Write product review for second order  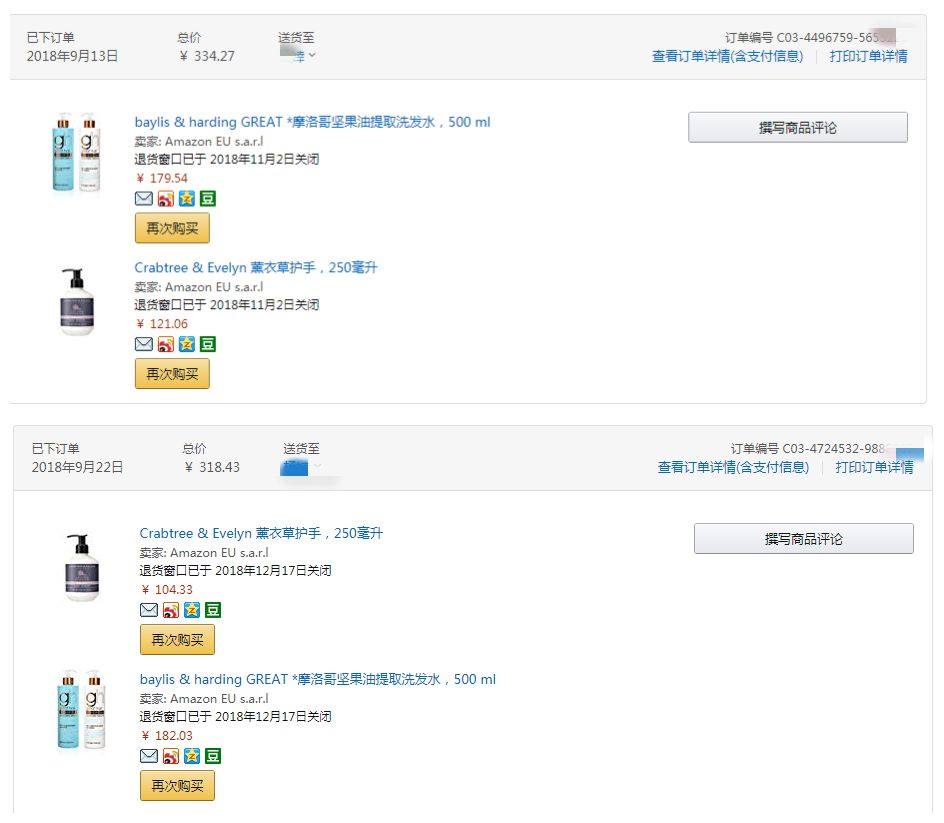pos(804,539)
